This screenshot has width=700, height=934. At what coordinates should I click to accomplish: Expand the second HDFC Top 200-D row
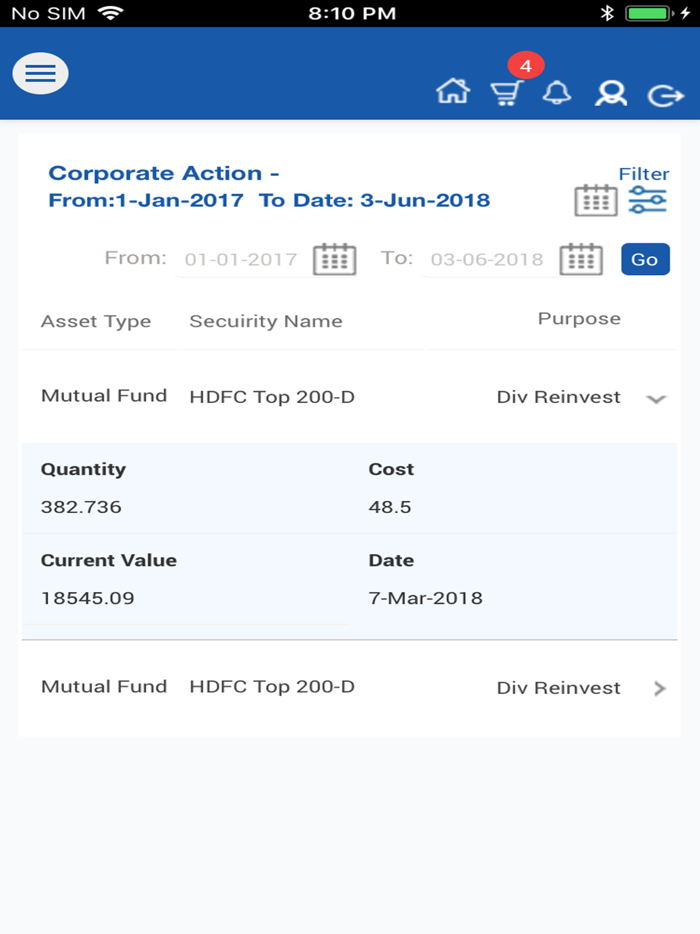point(660,687)
